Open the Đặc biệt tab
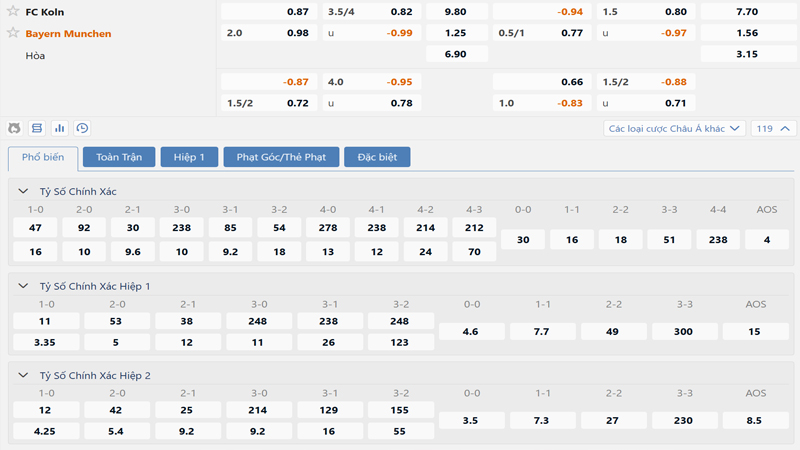 (377, 157)
